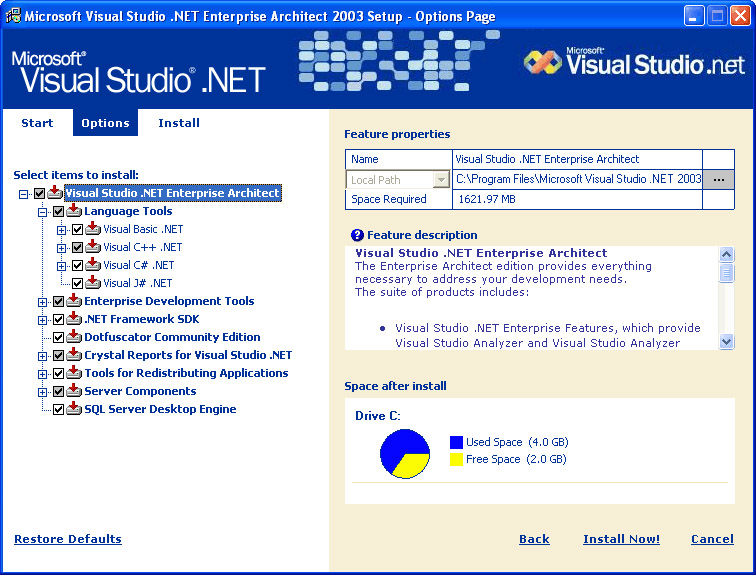Image resolution: width=756 pixels, height=575 pixels.
Task: Switch to the Start tab
Action: point(37,123)
